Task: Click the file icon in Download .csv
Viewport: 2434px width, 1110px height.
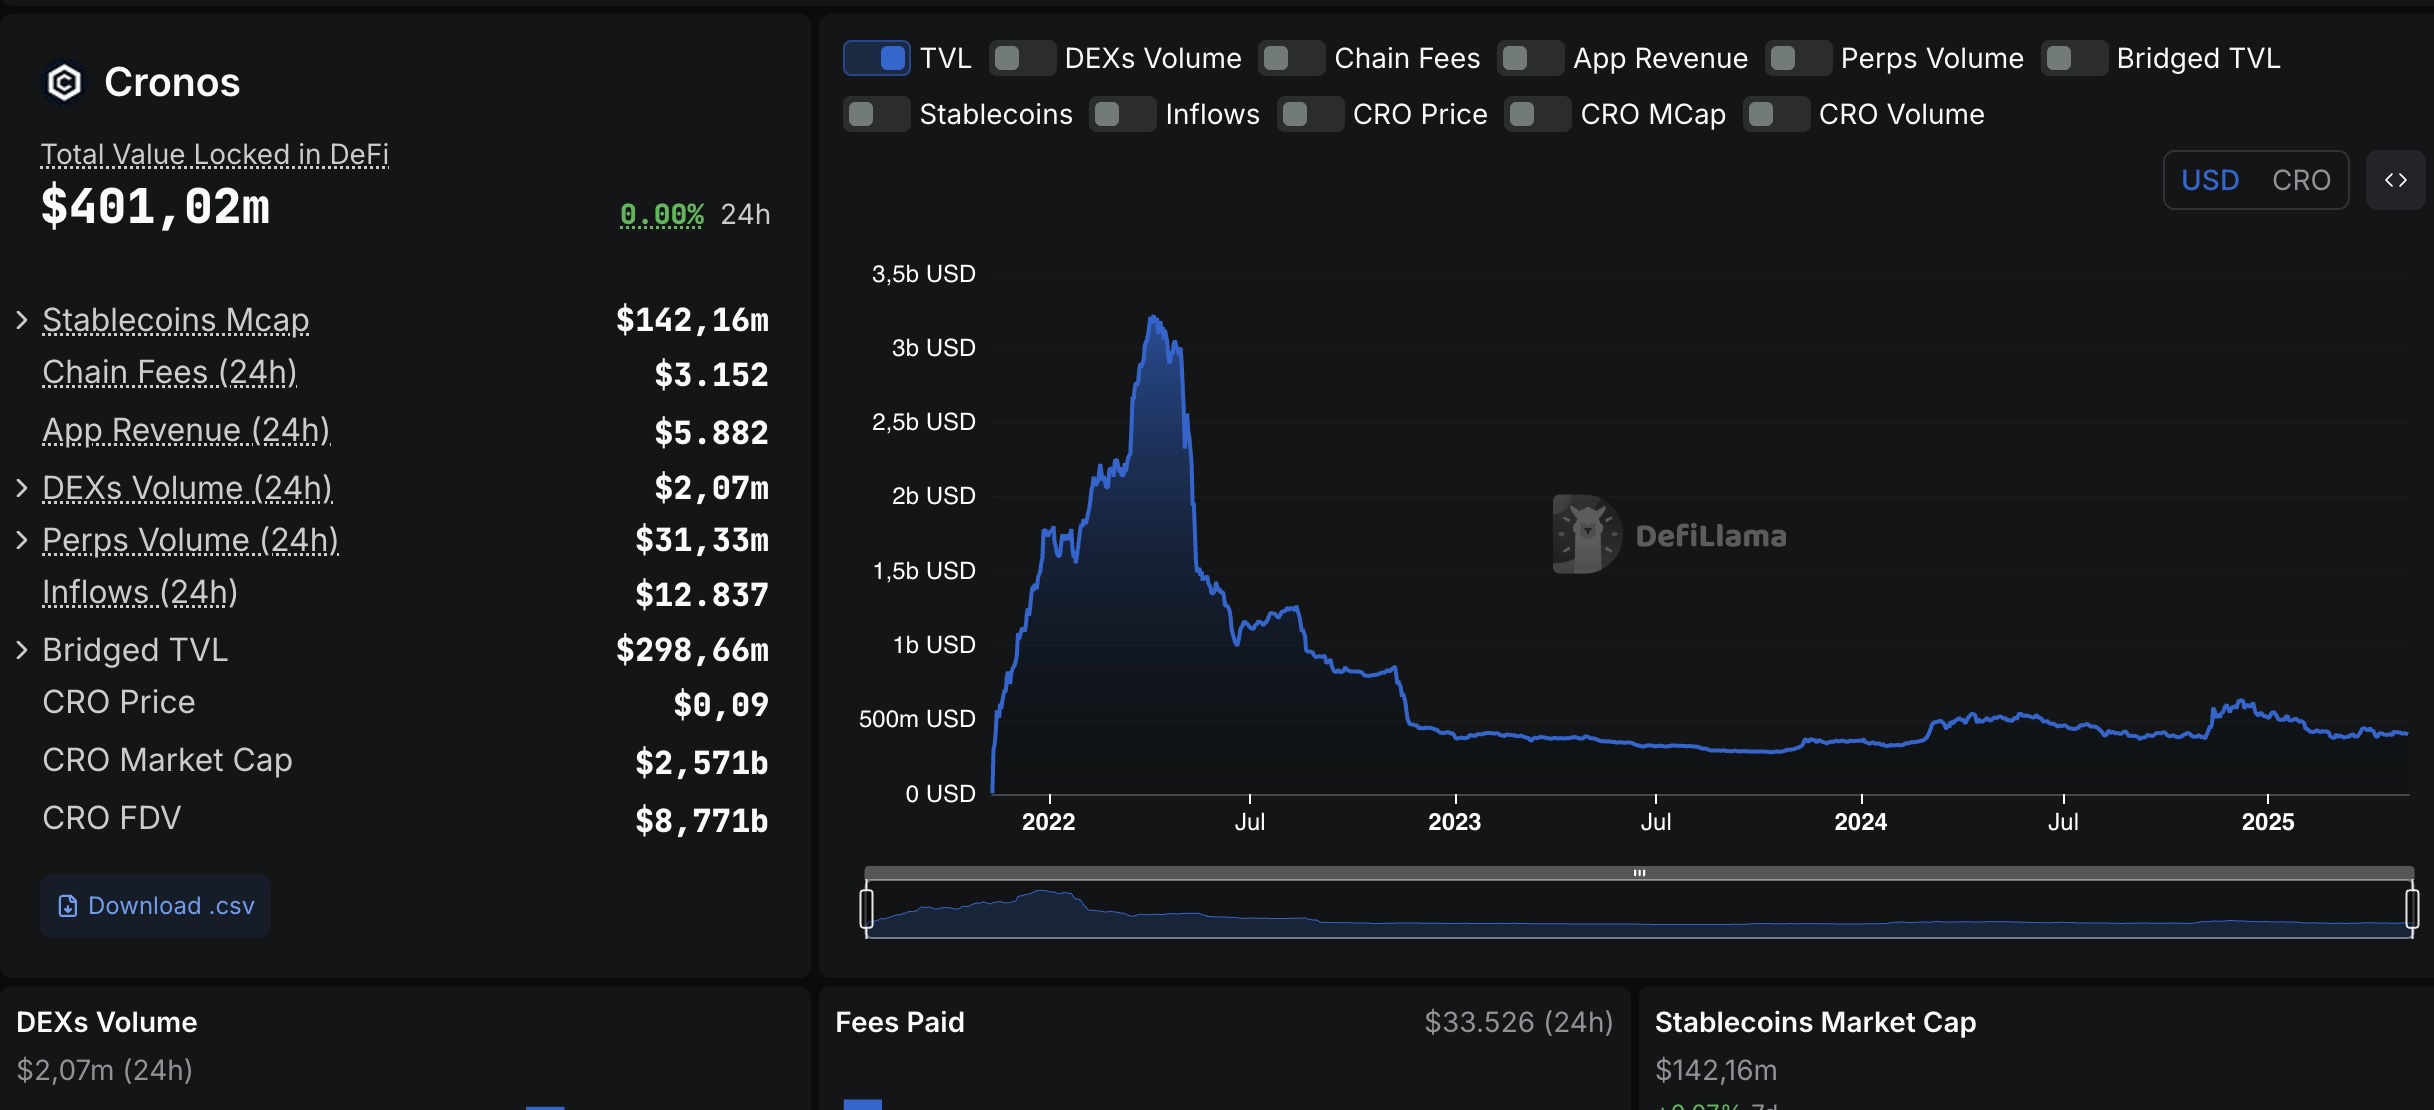Action: [67, 906]
